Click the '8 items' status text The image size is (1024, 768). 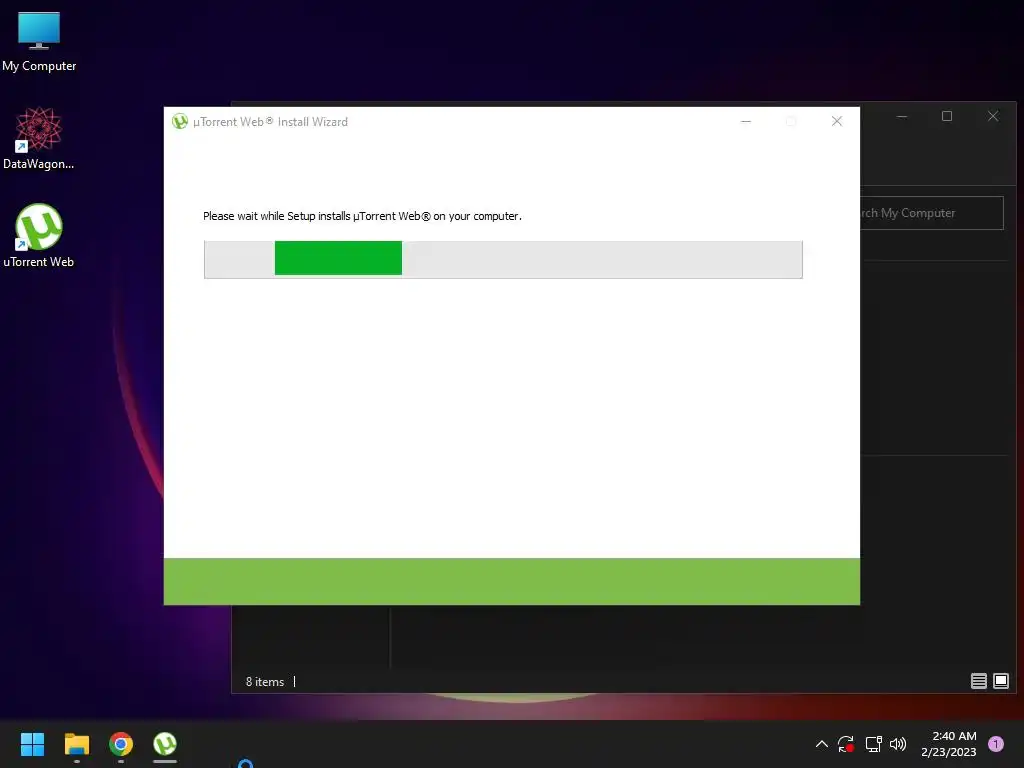(x=264, y=682)
